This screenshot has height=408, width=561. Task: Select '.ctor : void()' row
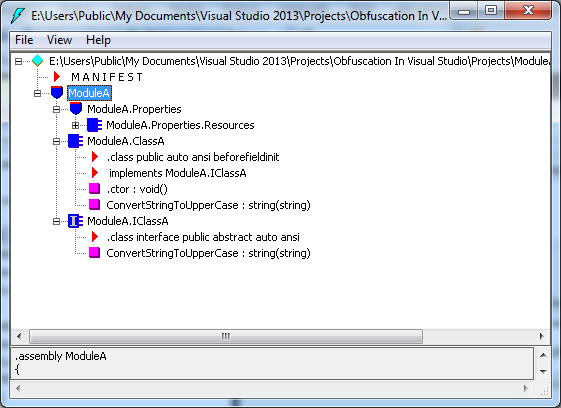pos(137,189)
